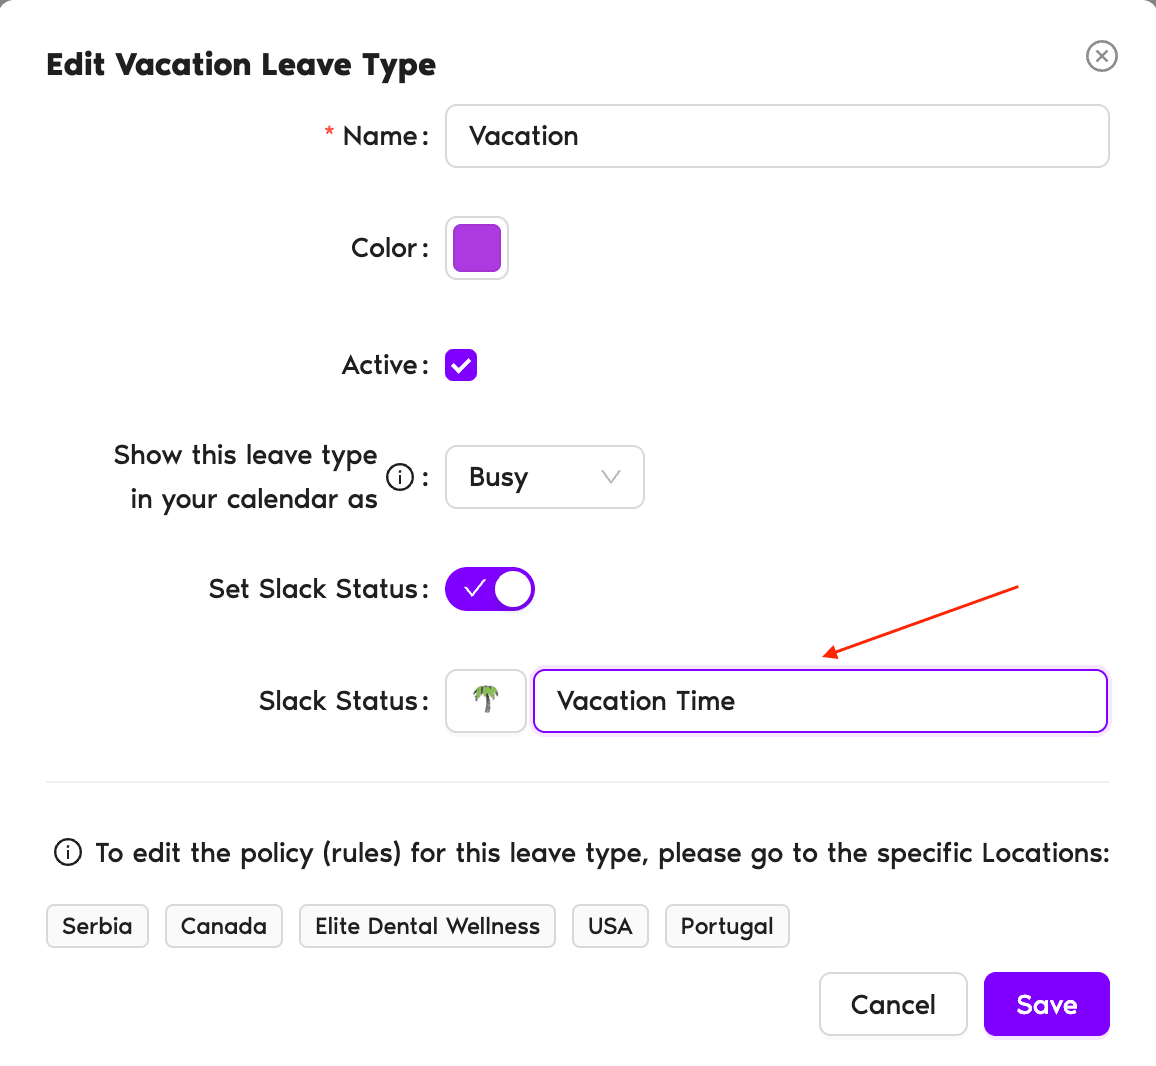Viewport: 1156px width, 1066px height.
Task: Uncheck the Active checkbox
Action: (461, 365)
